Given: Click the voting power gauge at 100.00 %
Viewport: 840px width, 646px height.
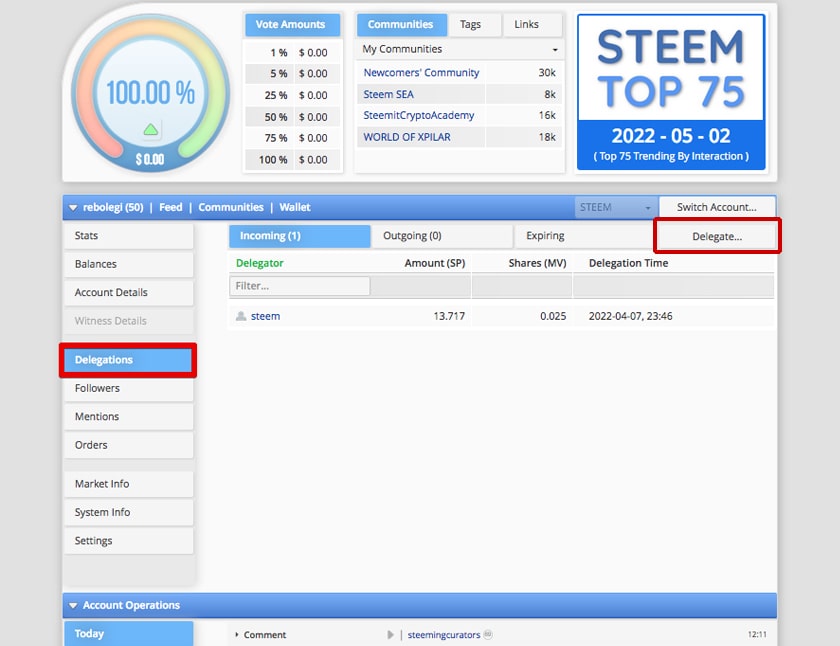Looking at the screenshot, I should point(151,93).
